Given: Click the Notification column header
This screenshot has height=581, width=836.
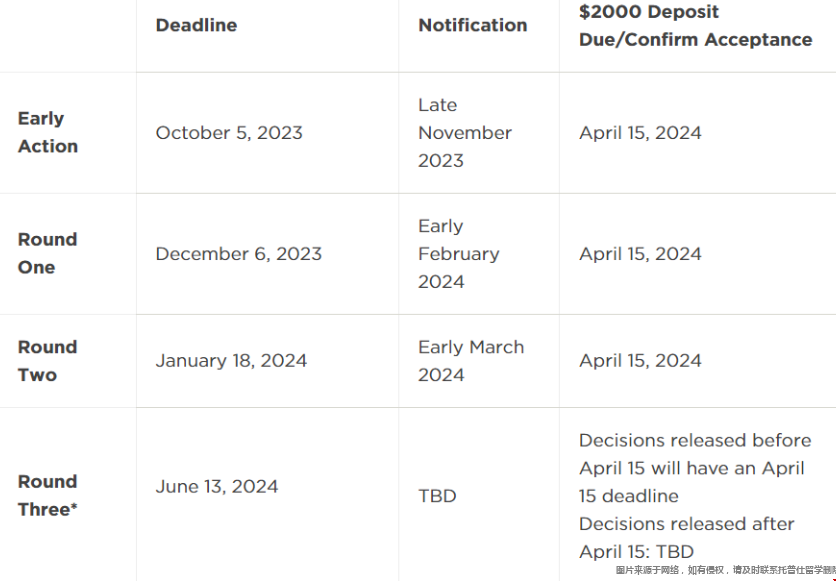Looking at the screenshot, I should [472, 25].
